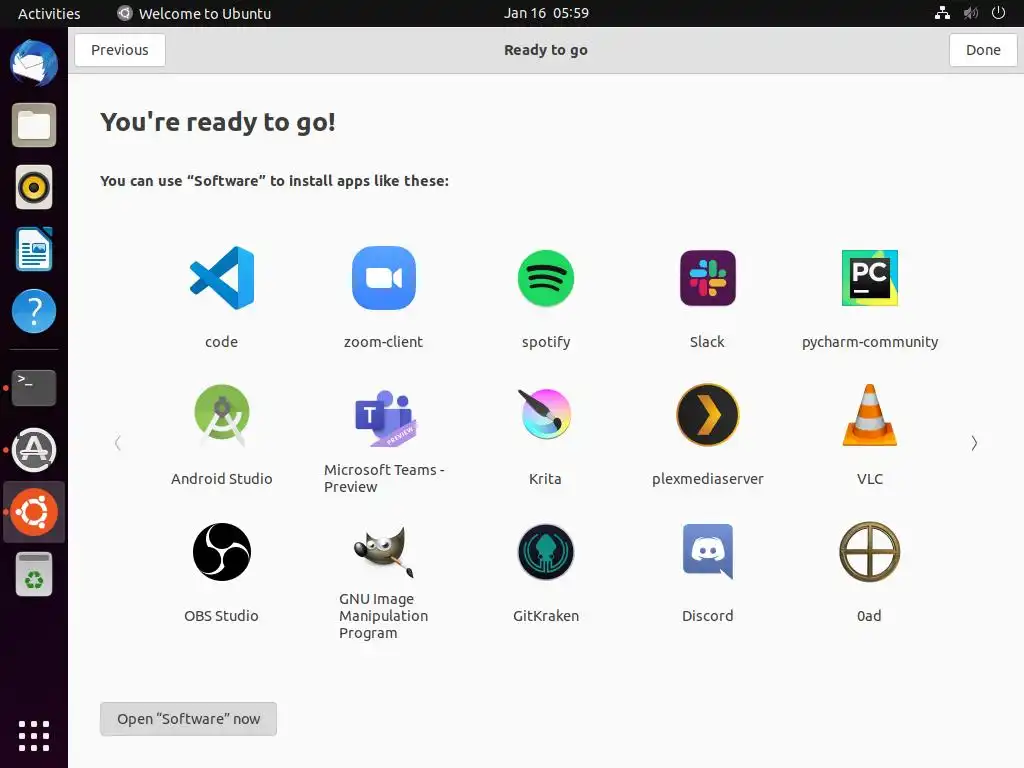Open the Android Studio app icon
Screen dimensions: 1024x768
221,415
